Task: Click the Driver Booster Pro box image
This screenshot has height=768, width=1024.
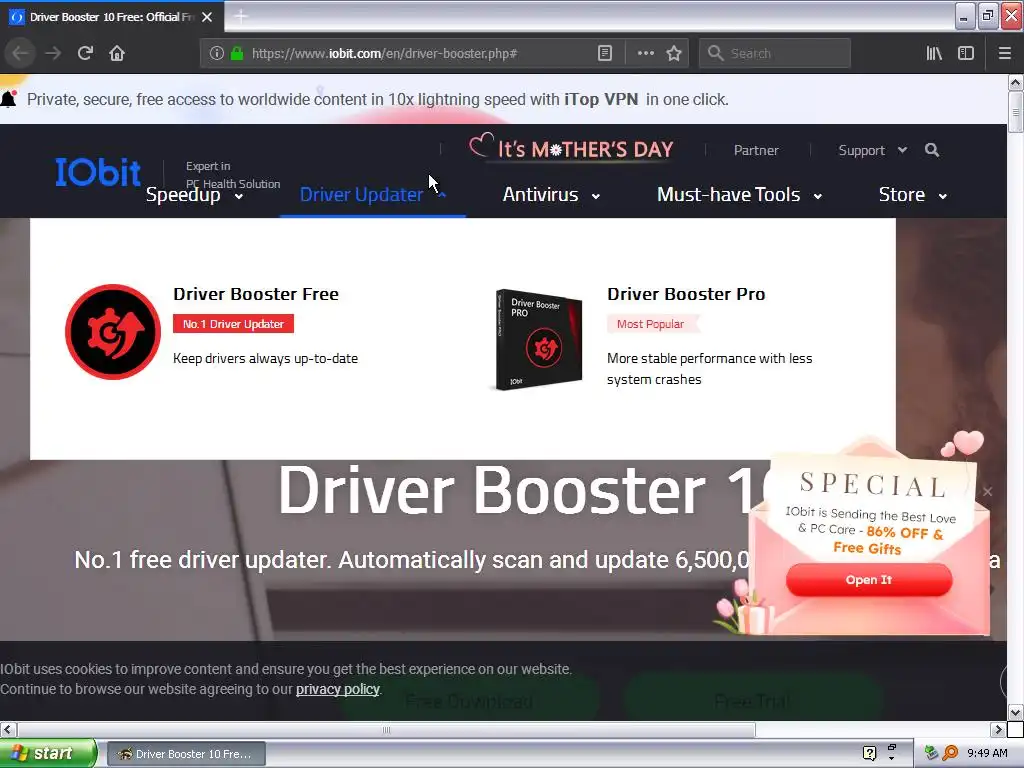Action: 538,340
